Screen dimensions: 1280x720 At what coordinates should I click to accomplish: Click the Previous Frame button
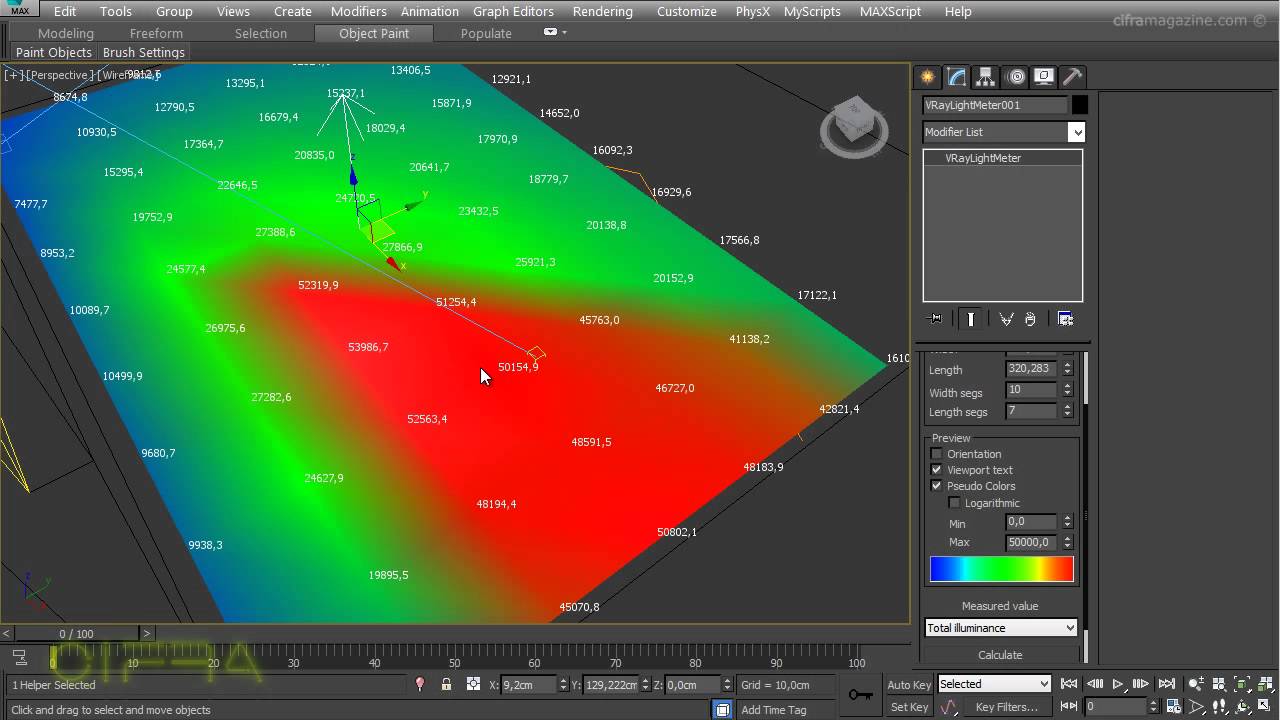1094,684
